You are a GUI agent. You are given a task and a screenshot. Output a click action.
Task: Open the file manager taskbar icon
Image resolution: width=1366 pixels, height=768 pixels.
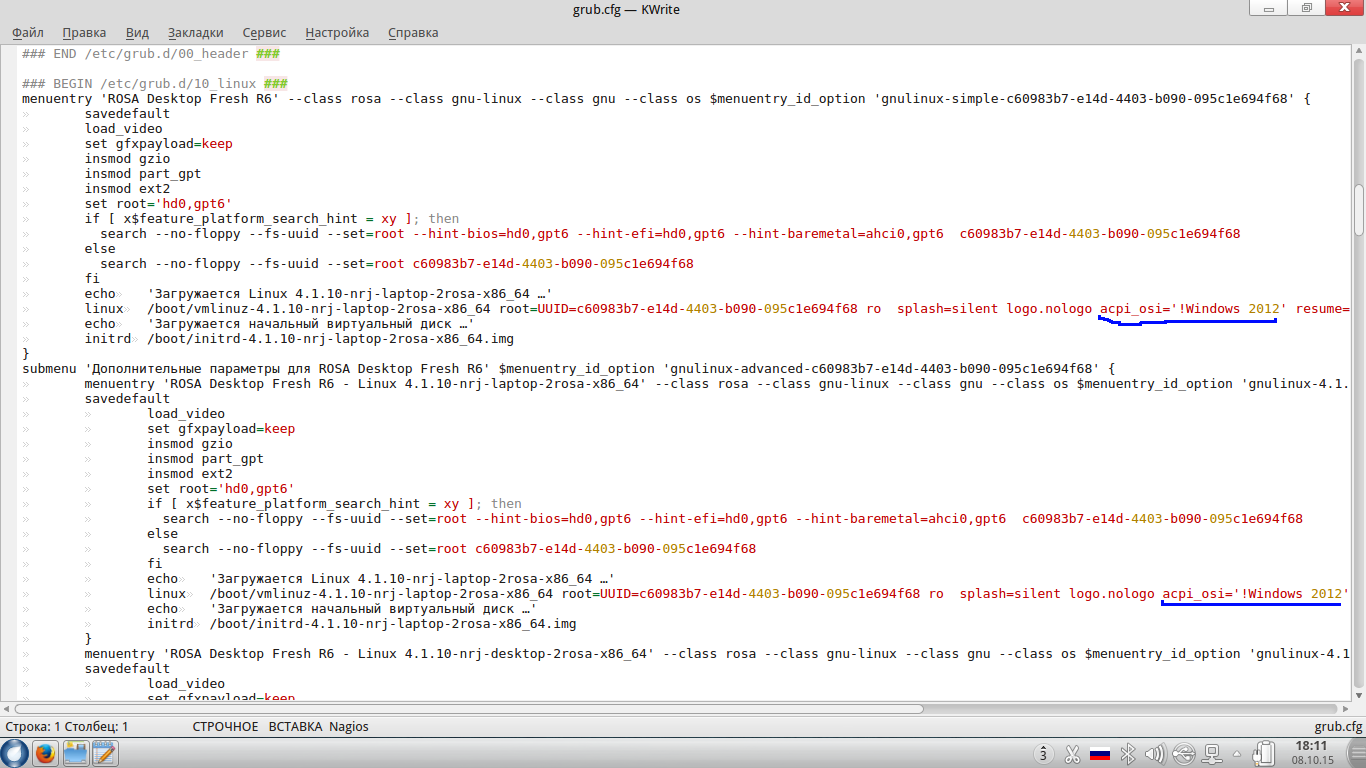(x=75, y=753)
